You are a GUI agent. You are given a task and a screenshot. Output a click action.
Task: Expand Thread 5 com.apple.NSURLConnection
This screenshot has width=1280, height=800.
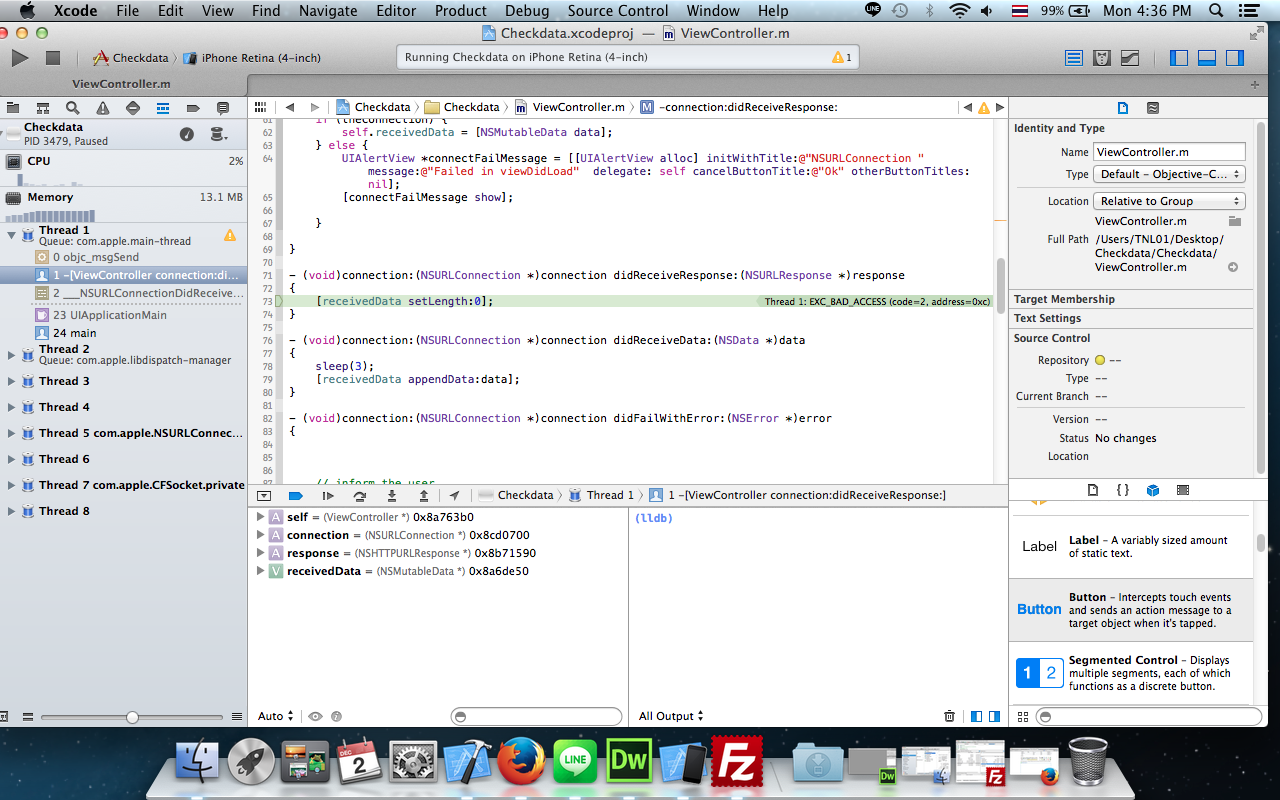point(11,433)
